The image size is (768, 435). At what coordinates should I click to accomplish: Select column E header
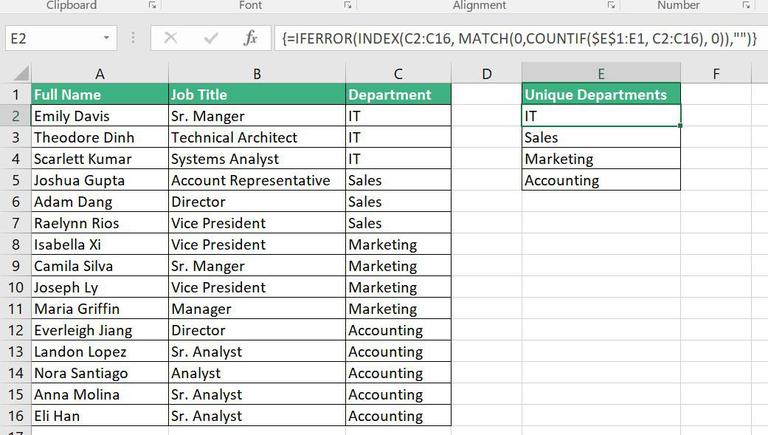pos(600,73)
